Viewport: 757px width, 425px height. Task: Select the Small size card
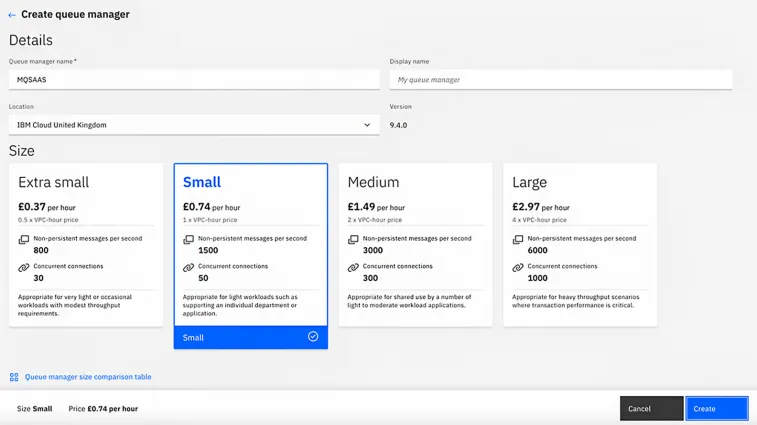point(251,256)
